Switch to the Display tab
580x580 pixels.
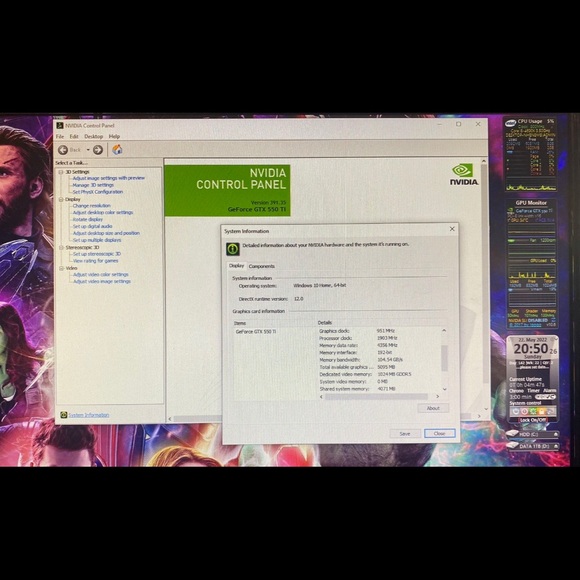tap(236, 266)
